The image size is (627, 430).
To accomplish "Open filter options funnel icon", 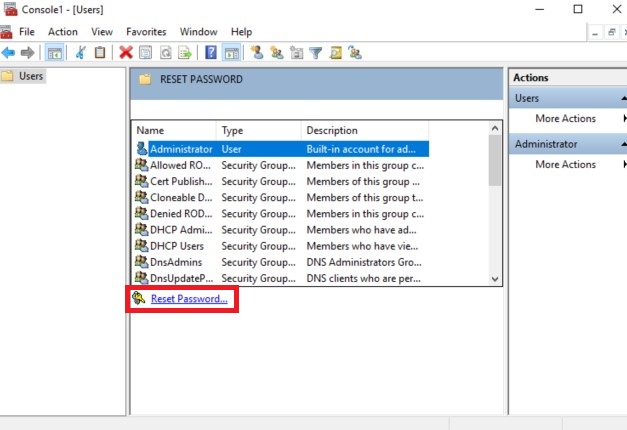I will point(315,53).
